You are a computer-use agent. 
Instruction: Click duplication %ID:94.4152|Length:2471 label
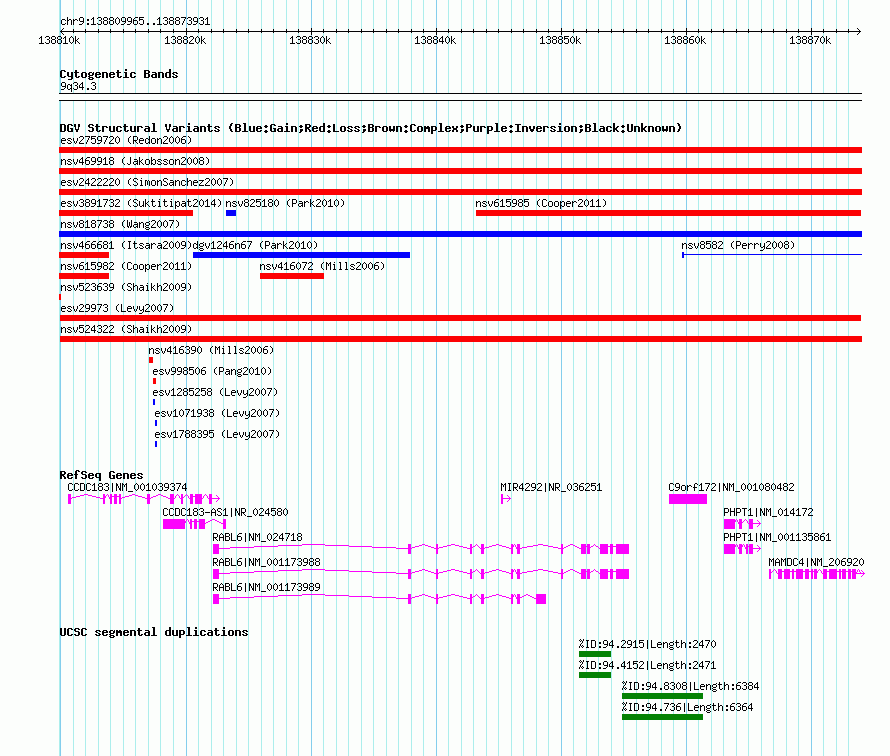648,665
